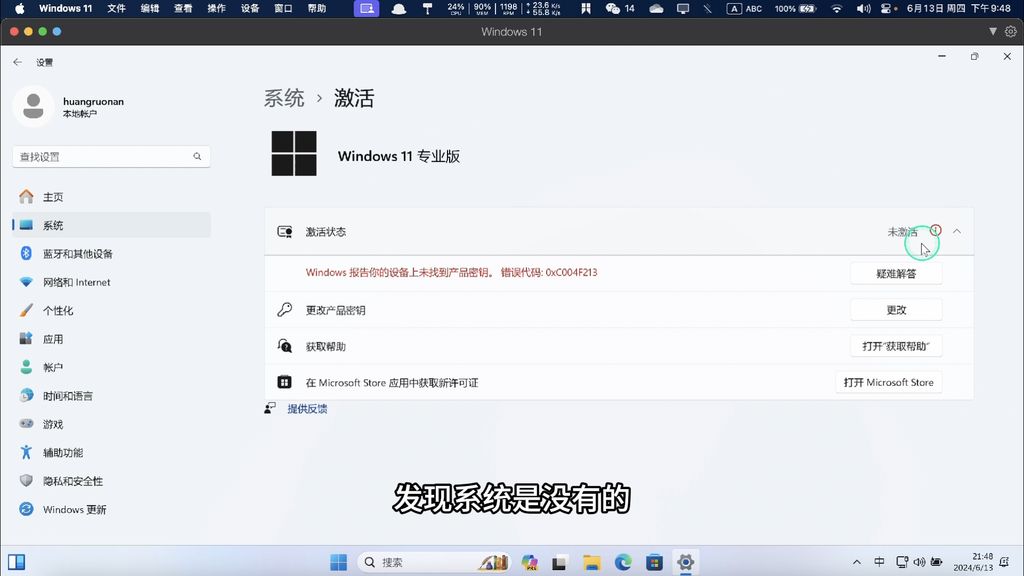1024x576 pixels.
Task: Click the 查找设置 search field
Action: tap(111, 157)
